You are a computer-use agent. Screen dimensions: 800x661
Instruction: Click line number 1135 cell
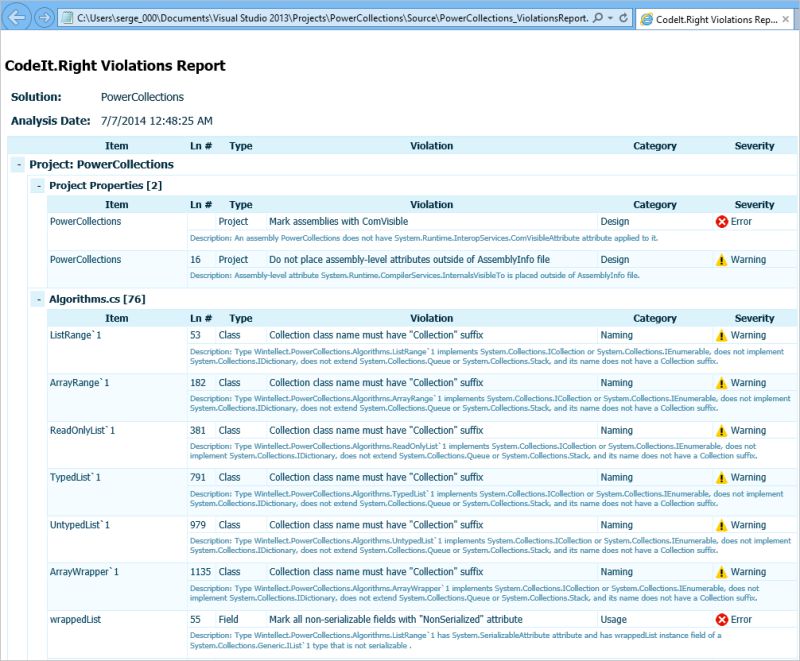(x=201, y=572)
